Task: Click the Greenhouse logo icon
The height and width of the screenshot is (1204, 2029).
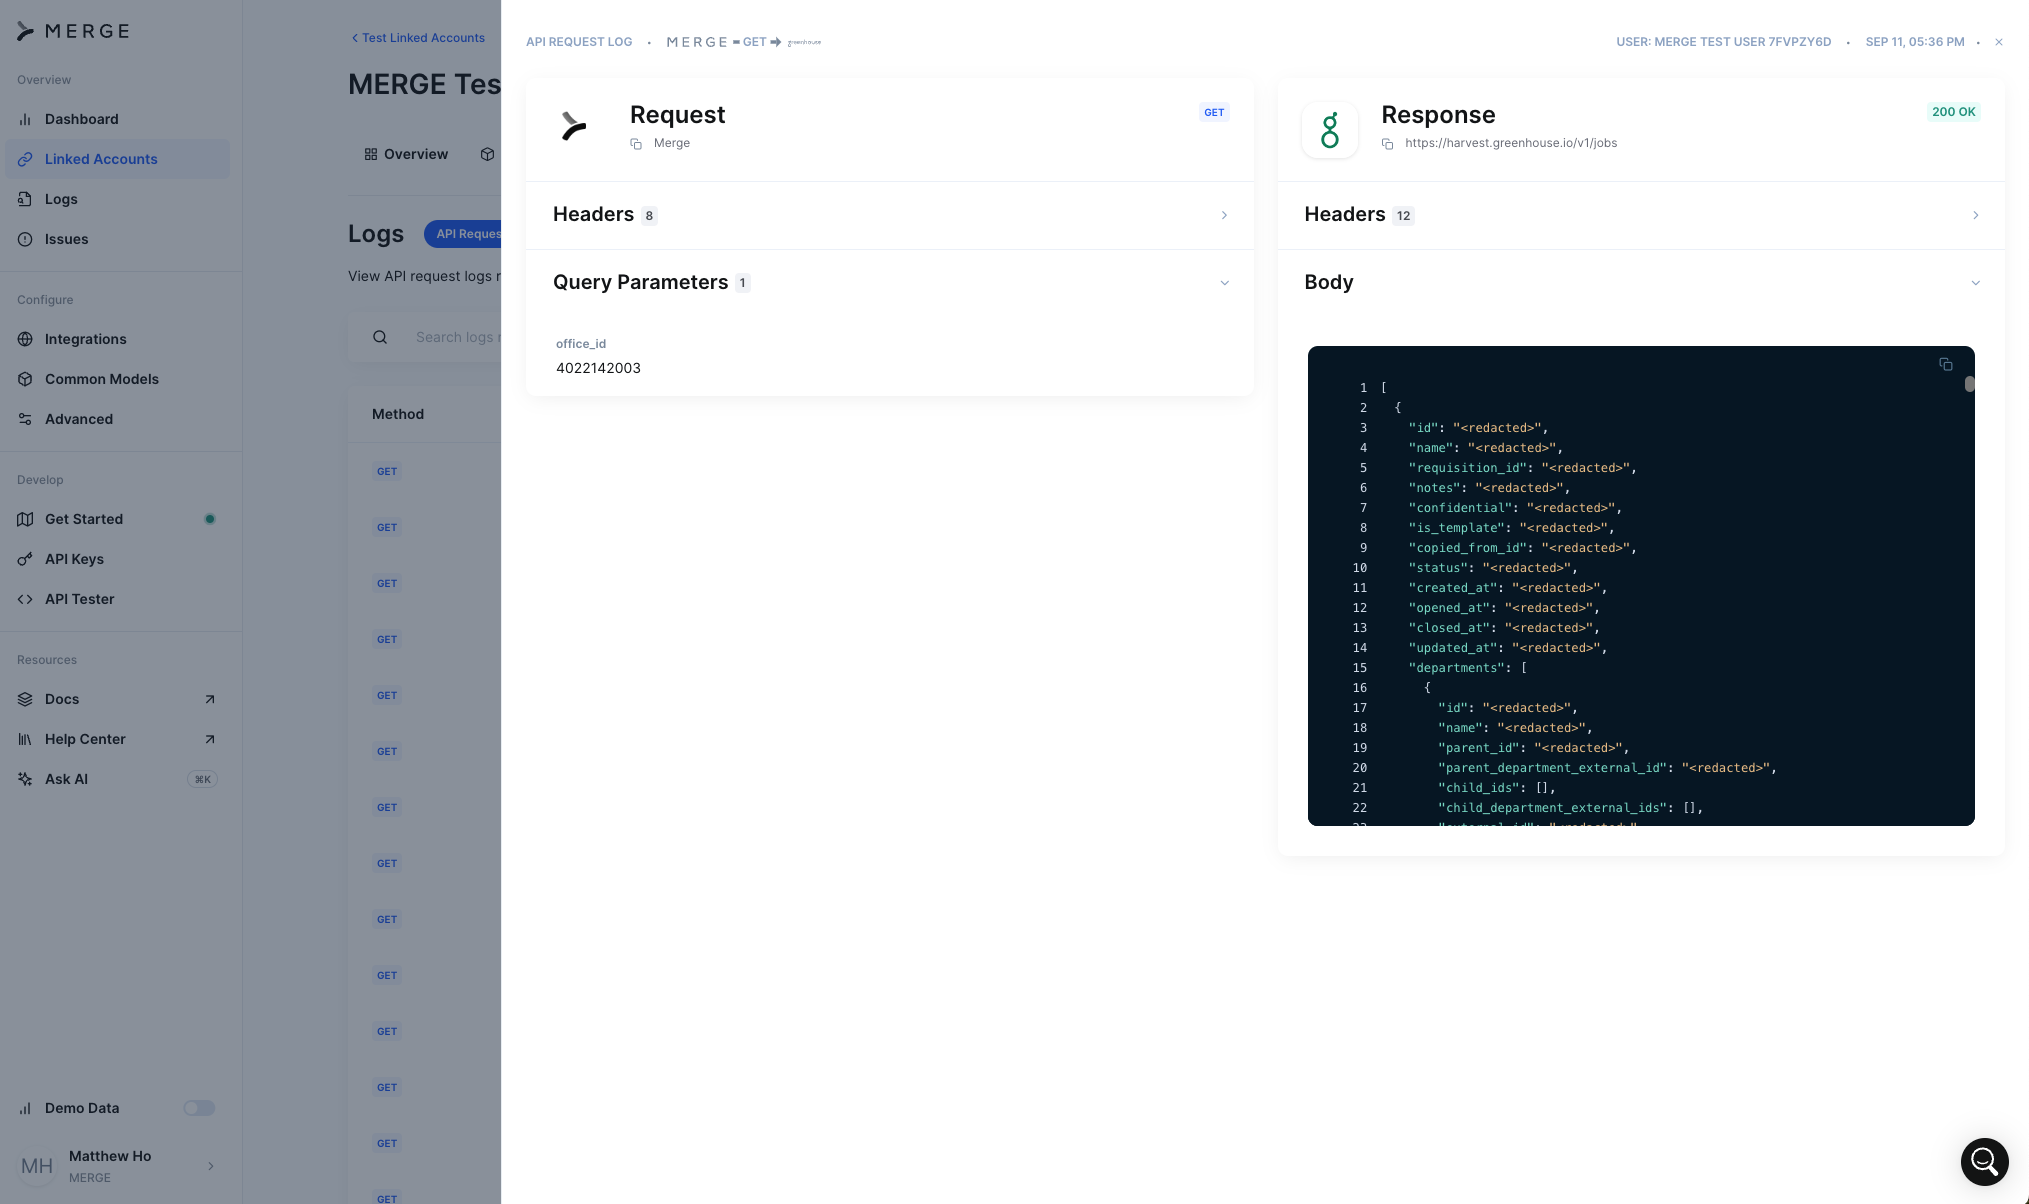Action: (1329, 130)
